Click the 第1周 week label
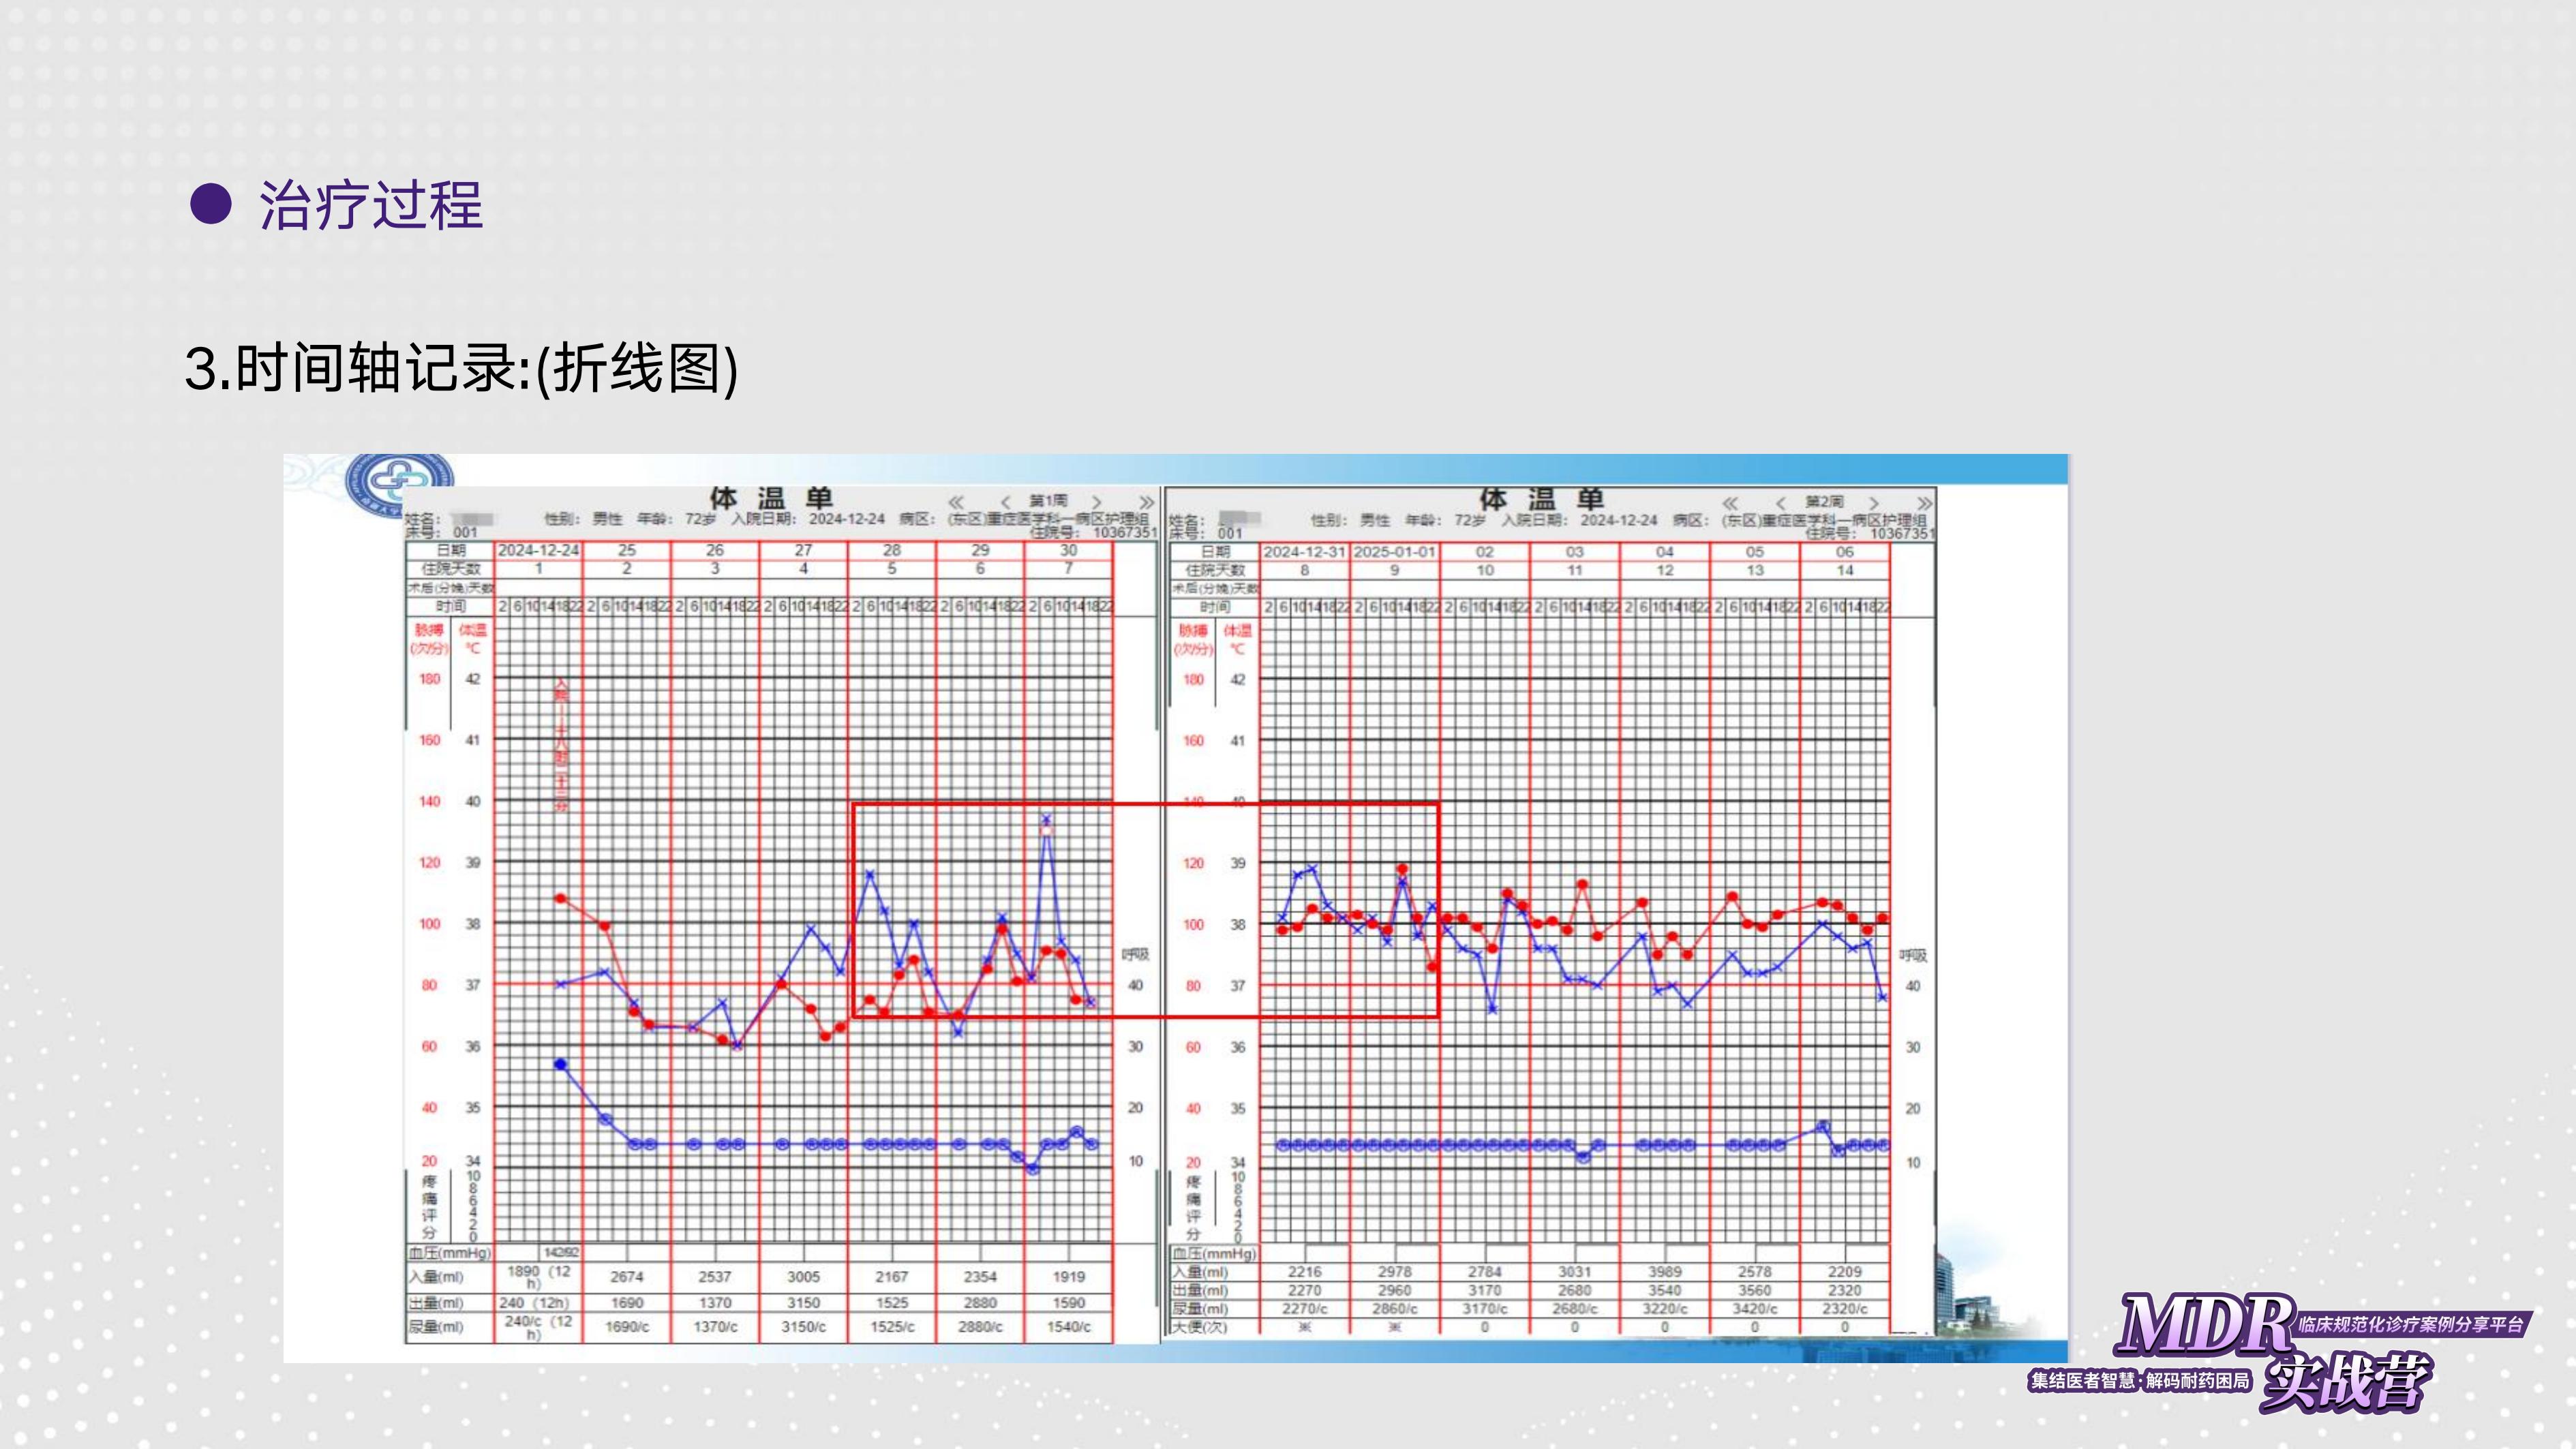 pyautogui.click(x=1049, y=501)
